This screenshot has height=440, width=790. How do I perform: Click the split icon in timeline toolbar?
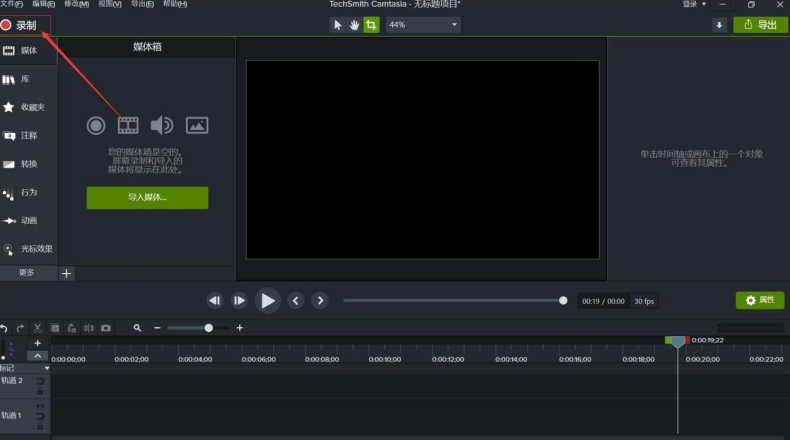coord(88,328)
